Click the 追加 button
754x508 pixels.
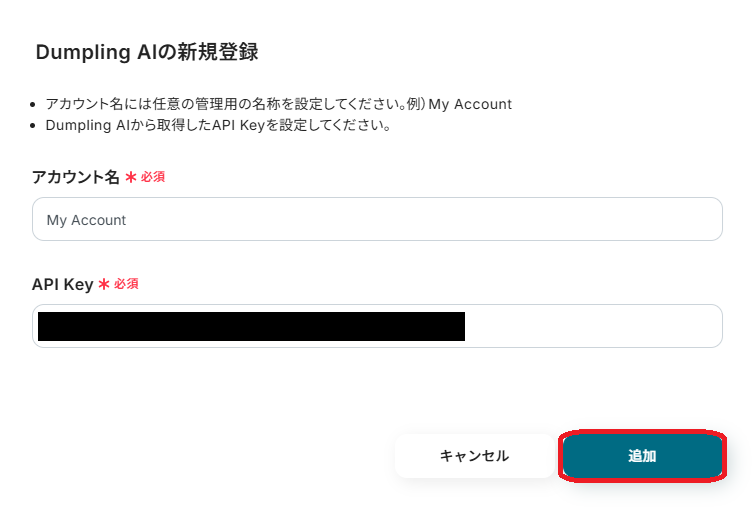point(642,456)
